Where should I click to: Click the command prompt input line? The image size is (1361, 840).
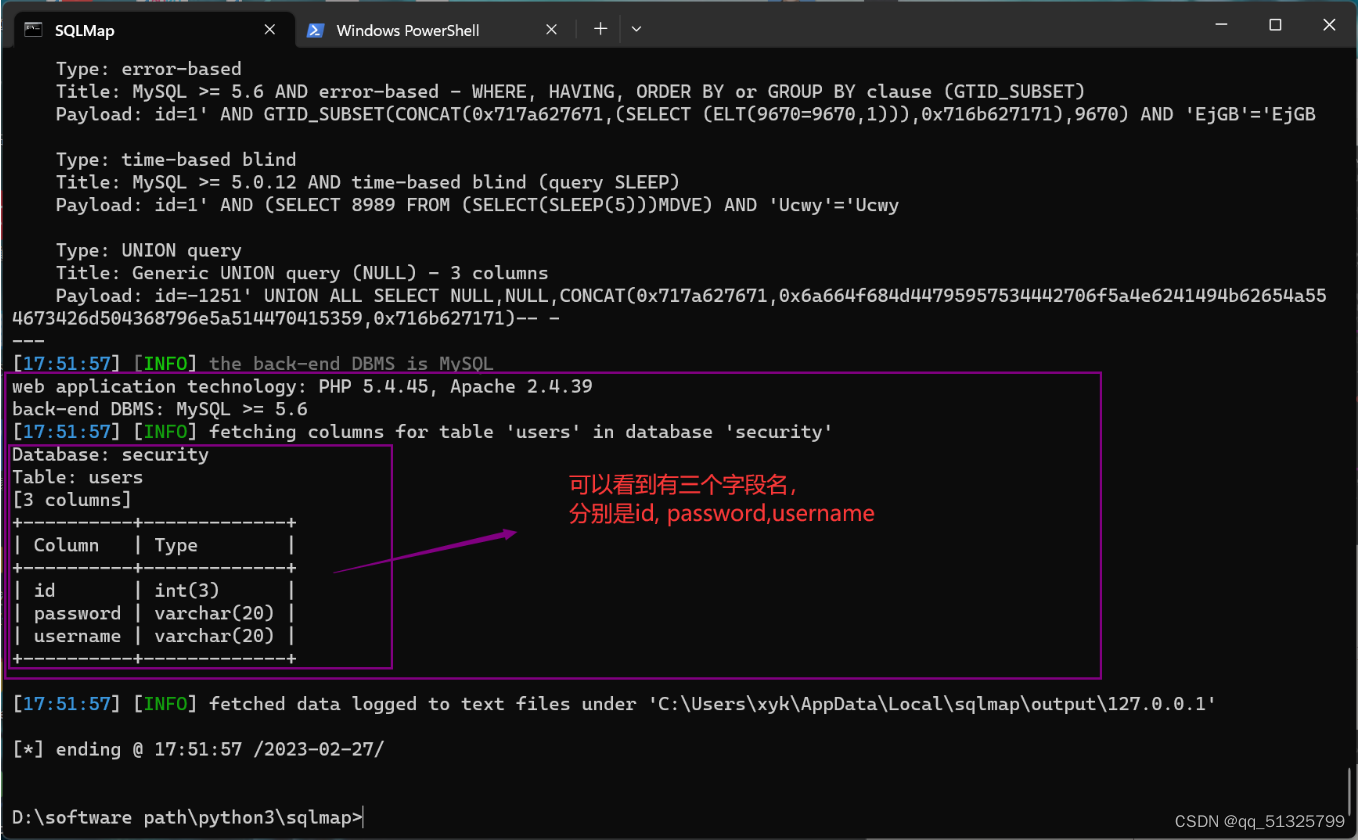pos(189,817)
